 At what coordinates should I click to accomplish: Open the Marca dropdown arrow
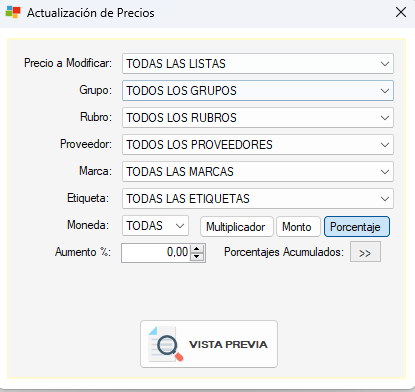point(385,172)
